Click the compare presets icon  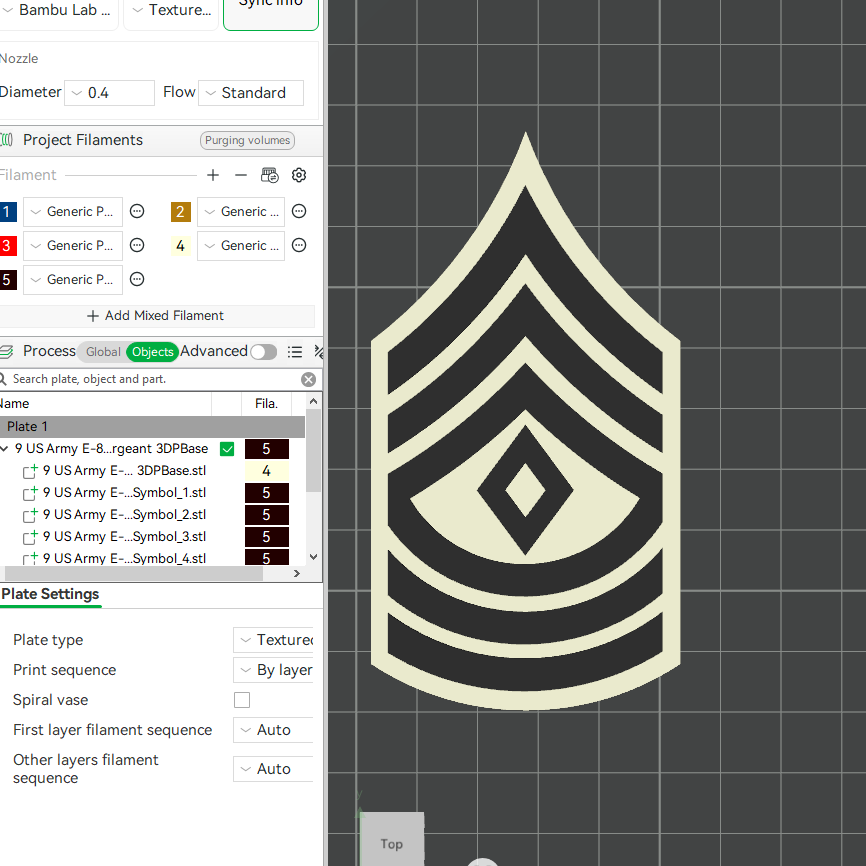[318, 352]
